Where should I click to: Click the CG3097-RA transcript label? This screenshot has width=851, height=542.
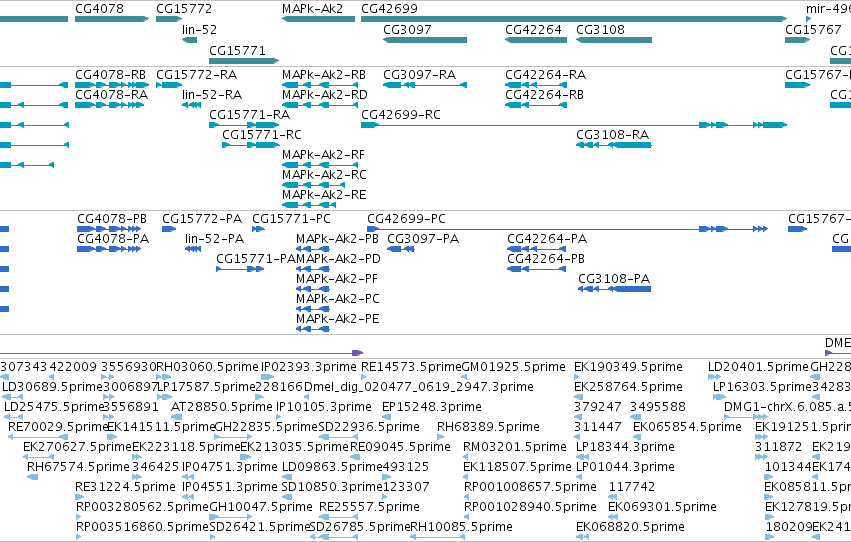pyautogui.click(x=420, y=74)
